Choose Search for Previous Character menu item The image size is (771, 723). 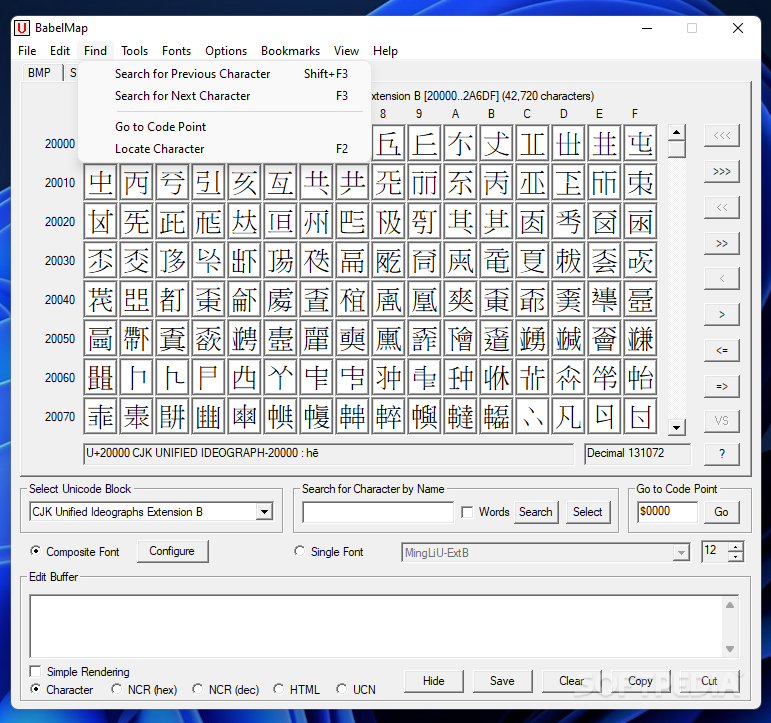(x=225, y=74)
